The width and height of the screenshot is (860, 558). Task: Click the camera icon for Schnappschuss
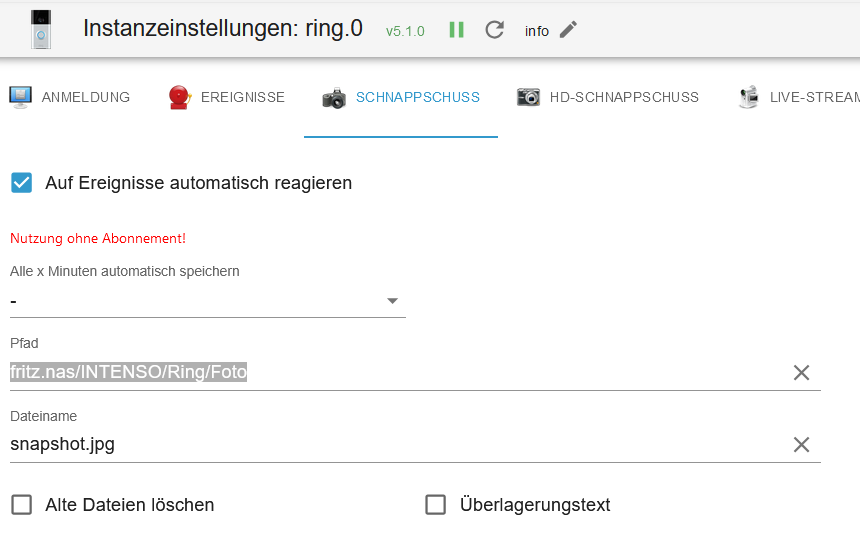tap(334, 98)
